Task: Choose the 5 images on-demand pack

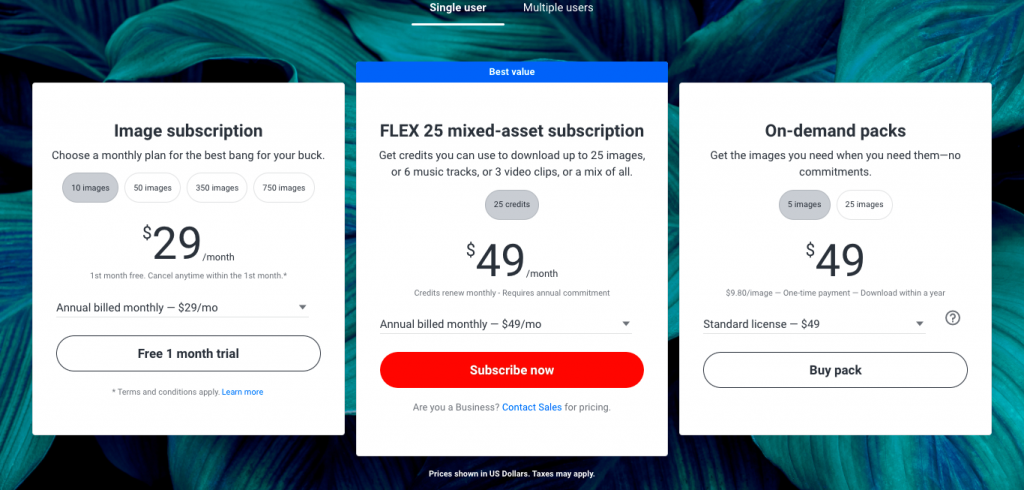Action: (804, 205)
